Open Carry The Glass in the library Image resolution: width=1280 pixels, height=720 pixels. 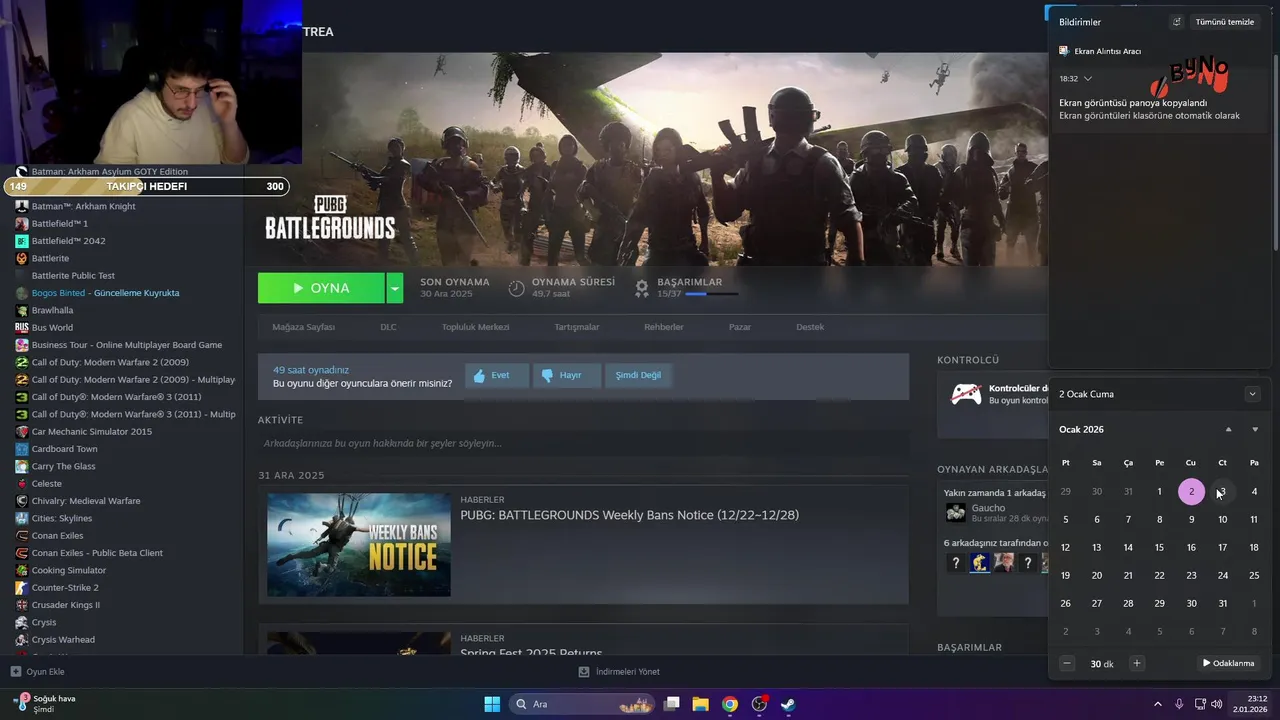(63, 466)
